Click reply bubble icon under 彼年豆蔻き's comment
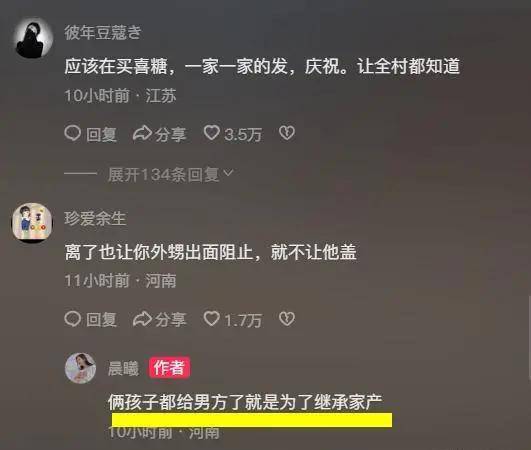 [72, 133]
